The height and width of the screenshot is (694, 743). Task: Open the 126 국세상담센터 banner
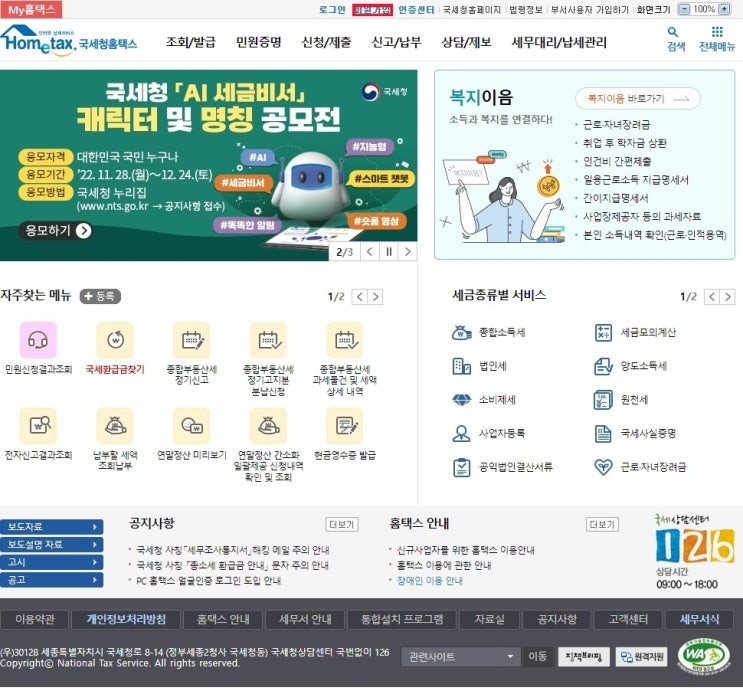pyautogui.click(x=694, y=552)
